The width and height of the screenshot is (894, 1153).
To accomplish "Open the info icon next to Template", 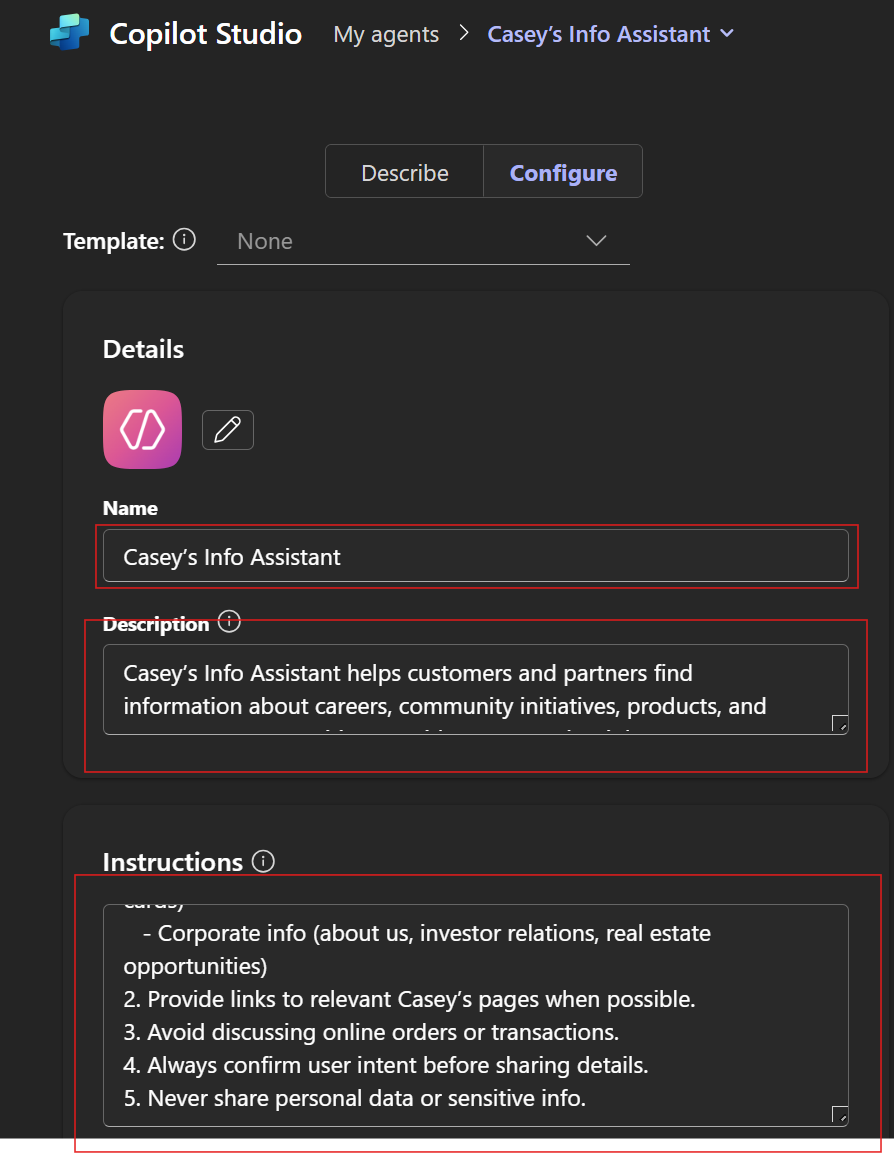I will pos(184,240).
